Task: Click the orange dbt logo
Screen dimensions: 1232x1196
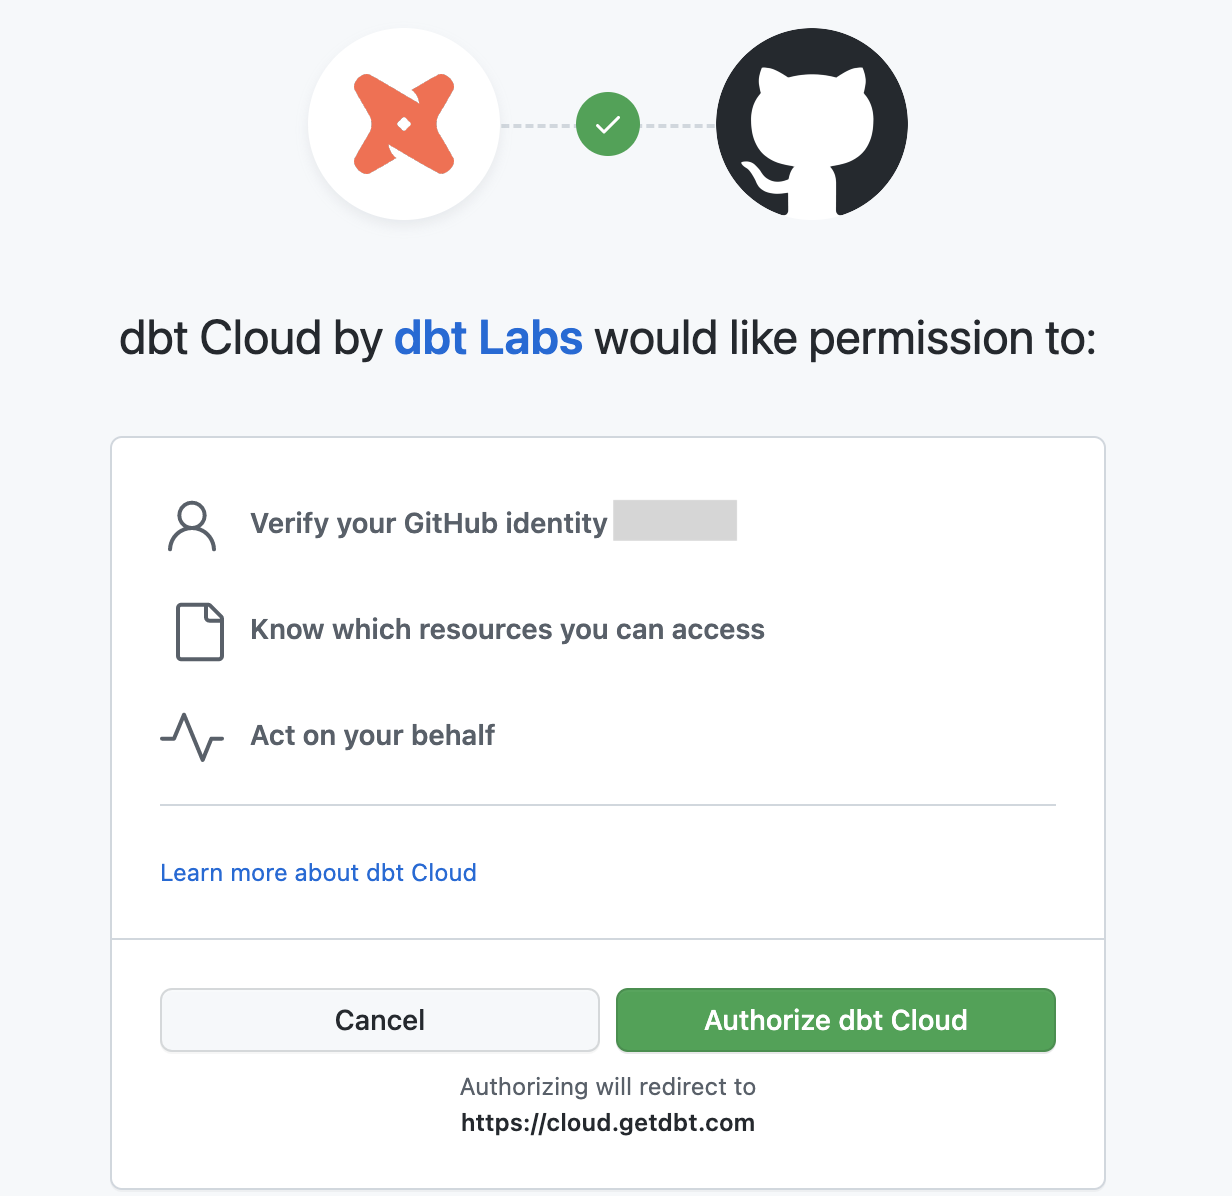Action: [404, 124]
